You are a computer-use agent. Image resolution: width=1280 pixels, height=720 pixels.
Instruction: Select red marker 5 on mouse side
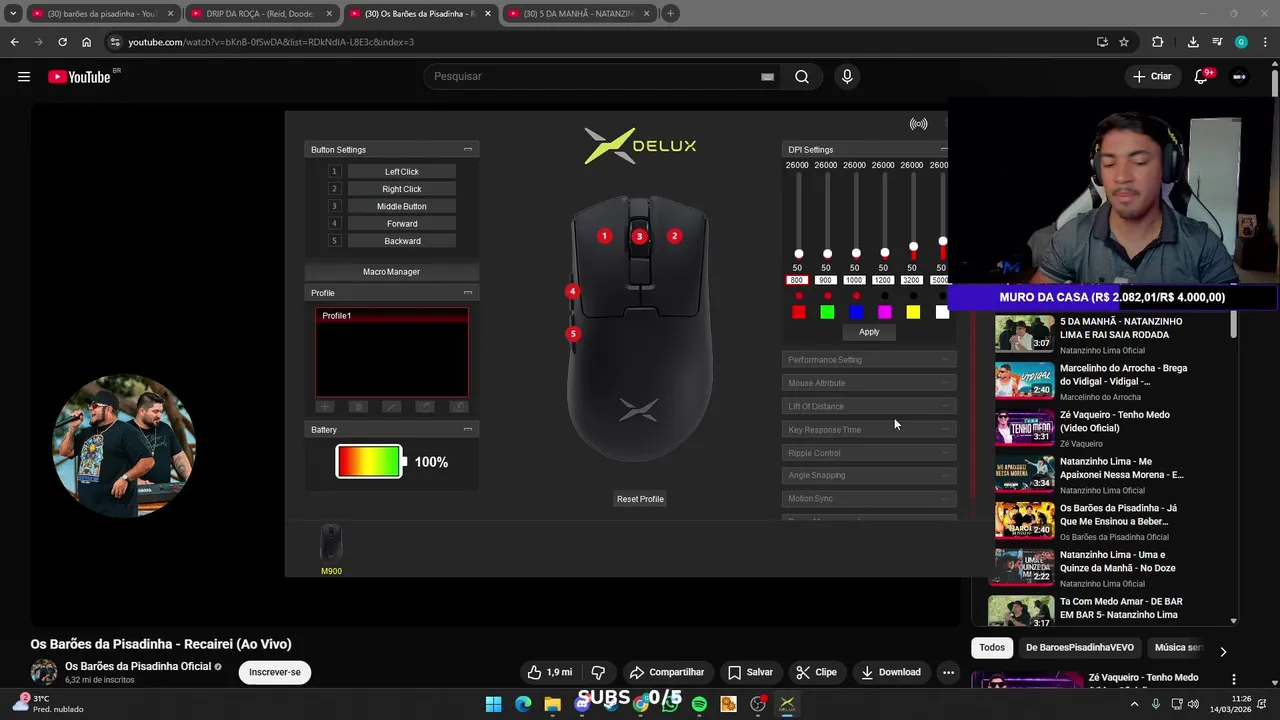(x=573, y=334)
